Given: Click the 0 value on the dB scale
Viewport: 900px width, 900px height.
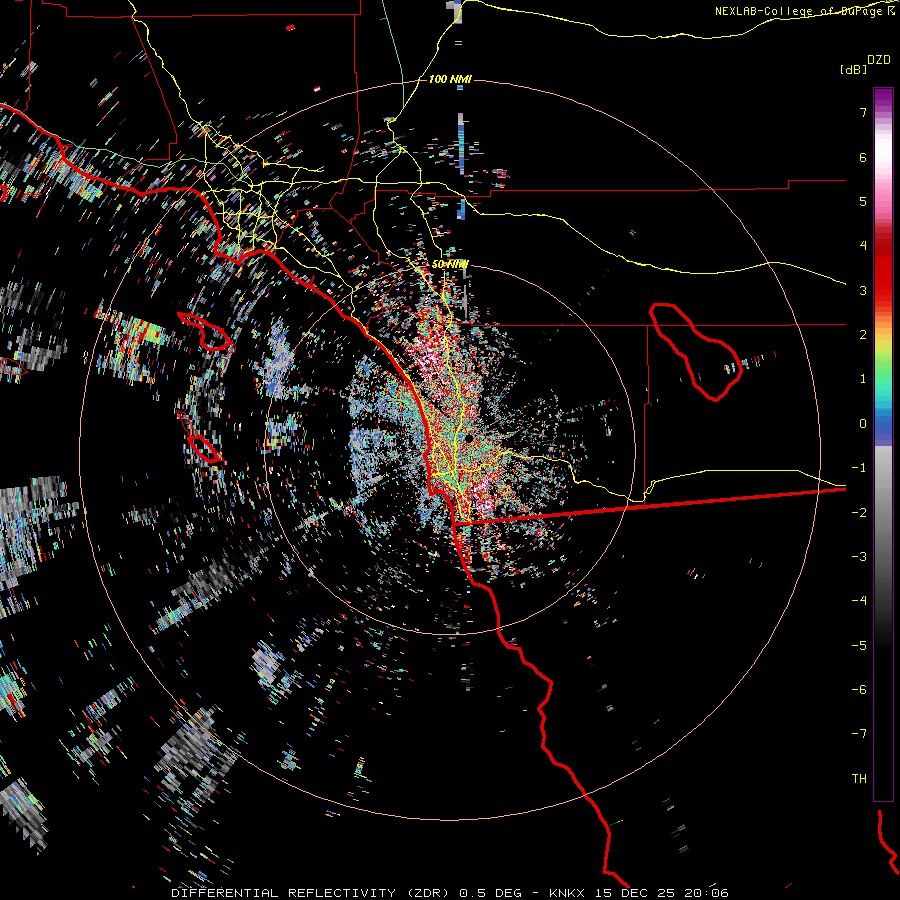Looking at the screenshot, I should pyautogui.click(x=863, y=424).
